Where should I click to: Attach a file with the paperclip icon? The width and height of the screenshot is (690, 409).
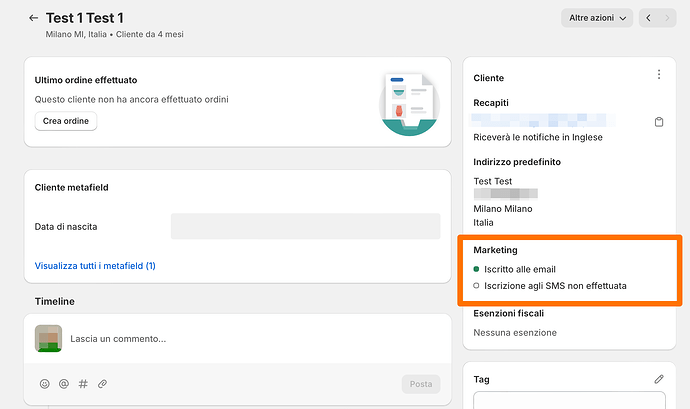tap(102, 383)
